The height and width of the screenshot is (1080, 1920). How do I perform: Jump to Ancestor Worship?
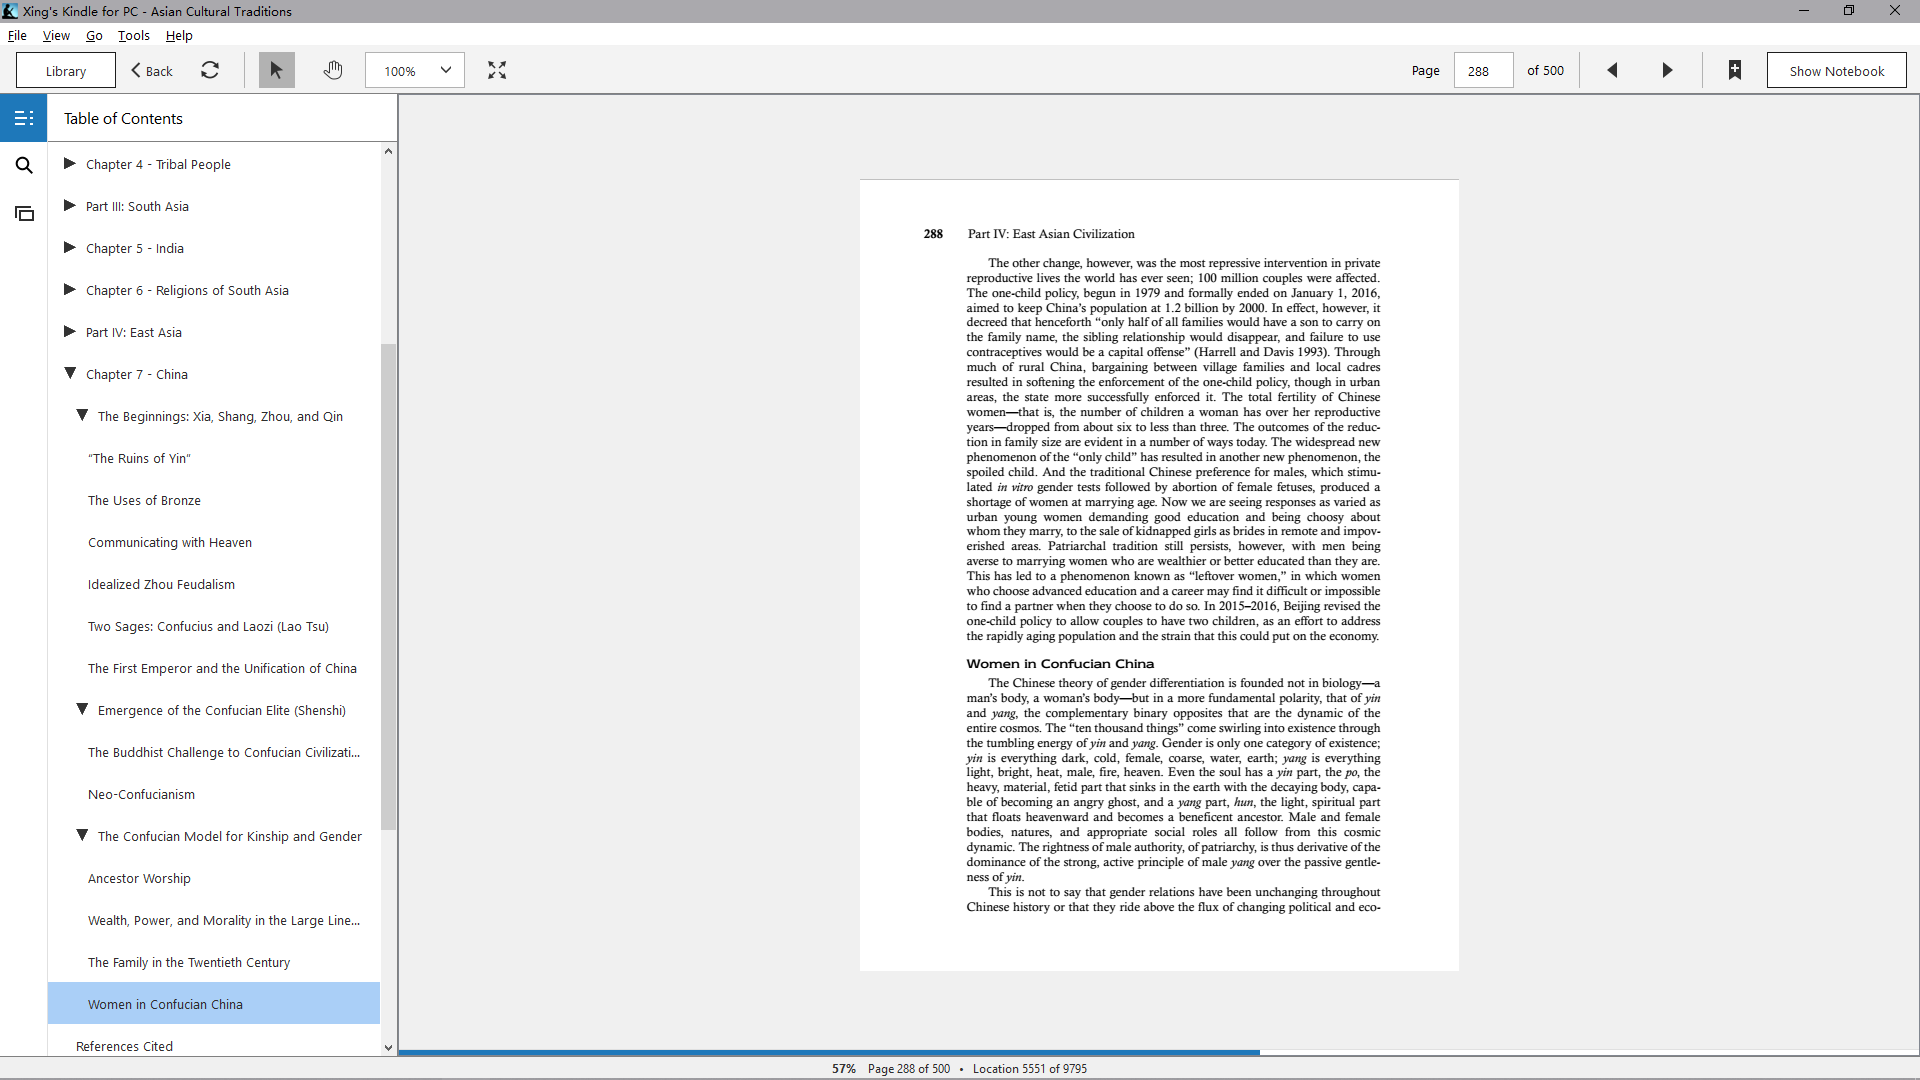coord(139,878)
